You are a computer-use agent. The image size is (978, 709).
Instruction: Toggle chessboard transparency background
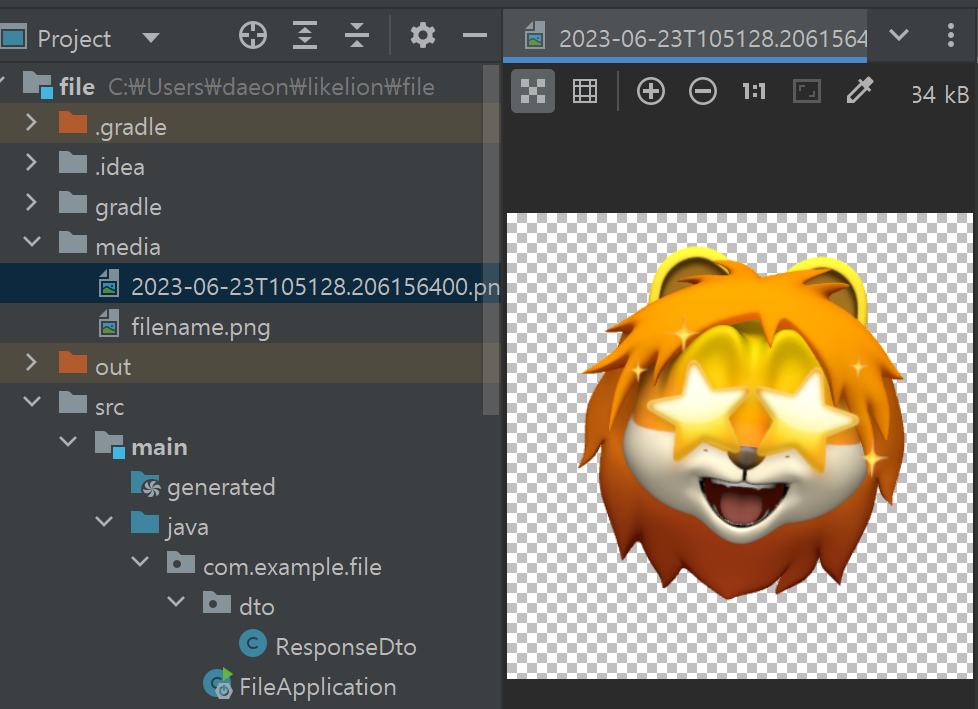[533, 91]
